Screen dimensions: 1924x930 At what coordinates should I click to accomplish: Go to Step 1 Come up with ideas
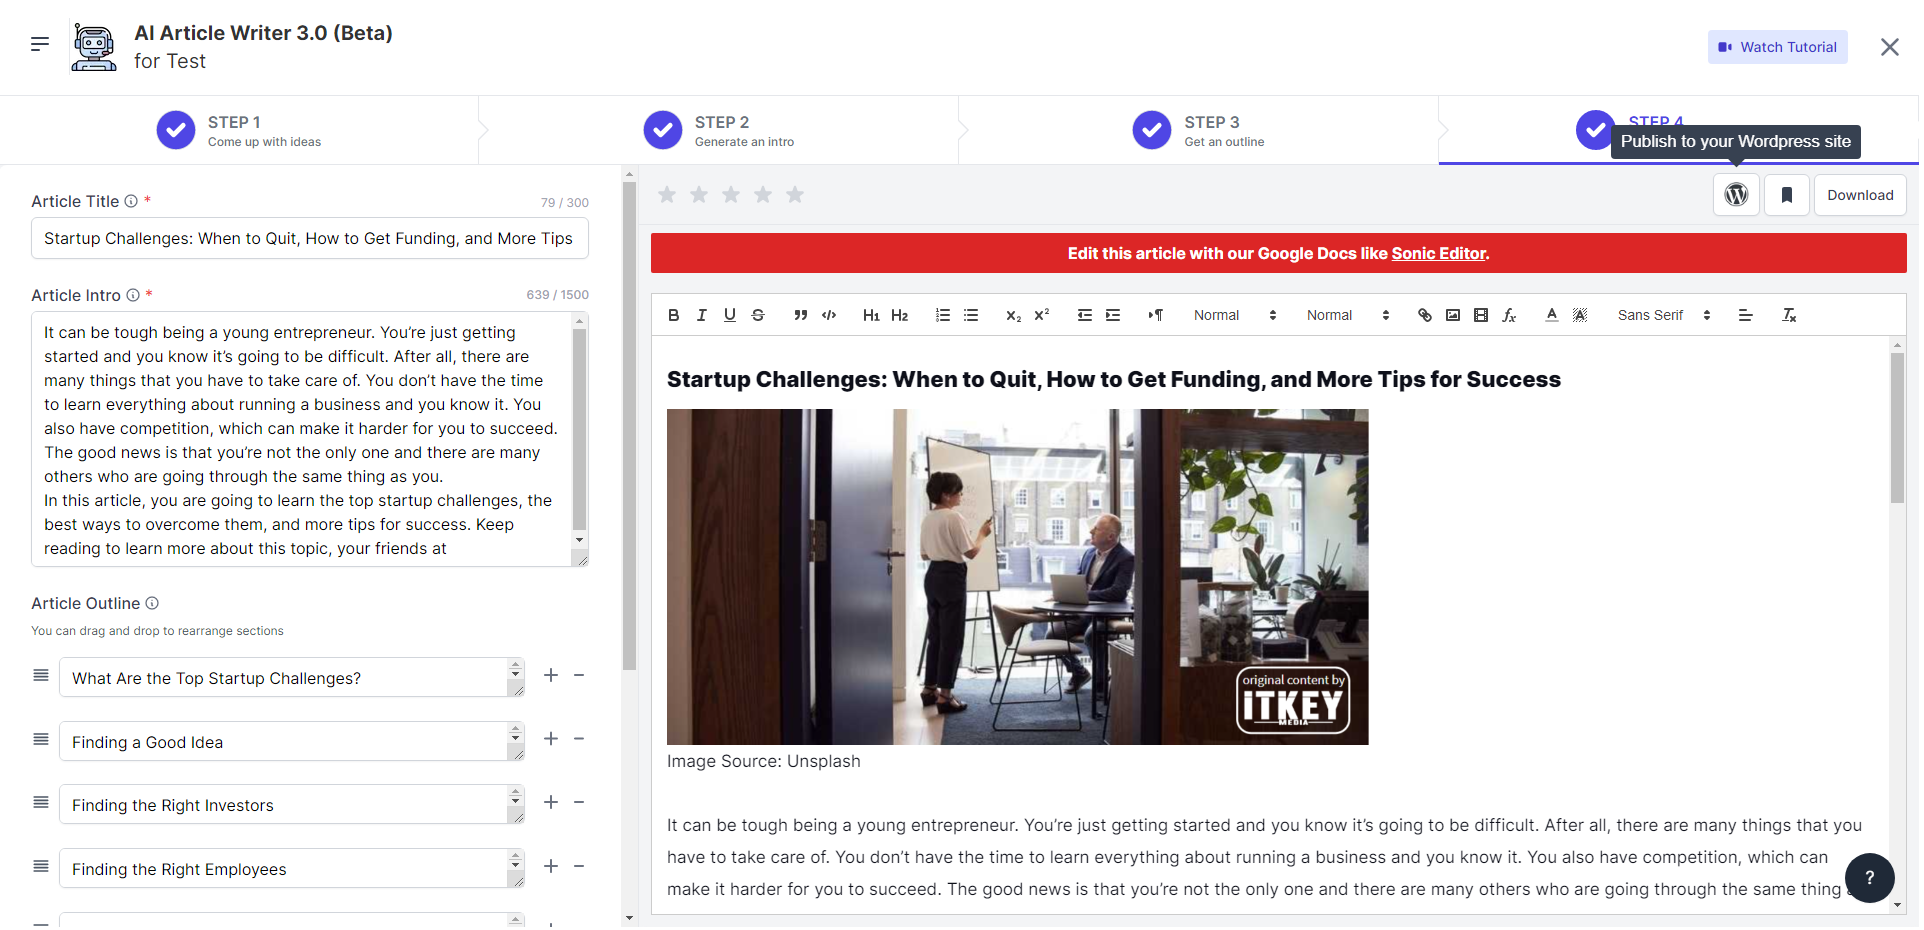[x=239, y=130]
